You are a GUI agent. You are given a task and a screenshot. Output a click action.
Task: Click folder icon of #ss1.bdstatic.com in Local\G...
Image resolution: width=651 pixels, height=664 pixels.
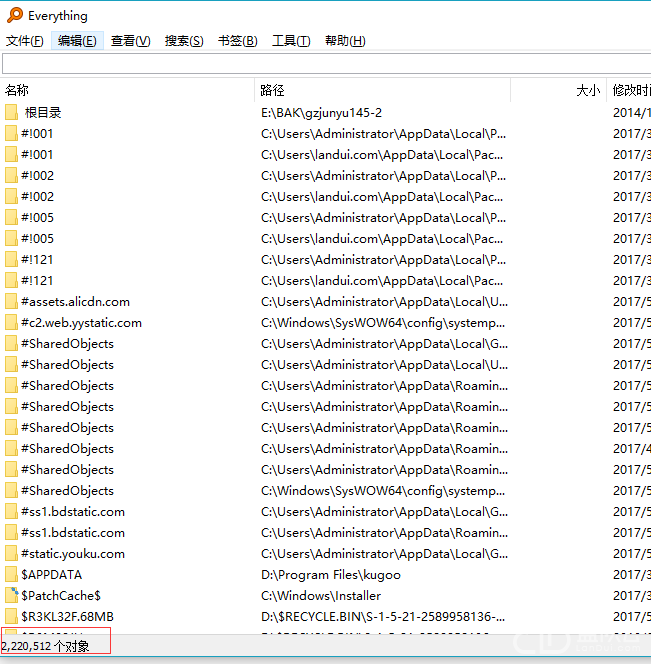pyautogui.click(x=11, y=512)
